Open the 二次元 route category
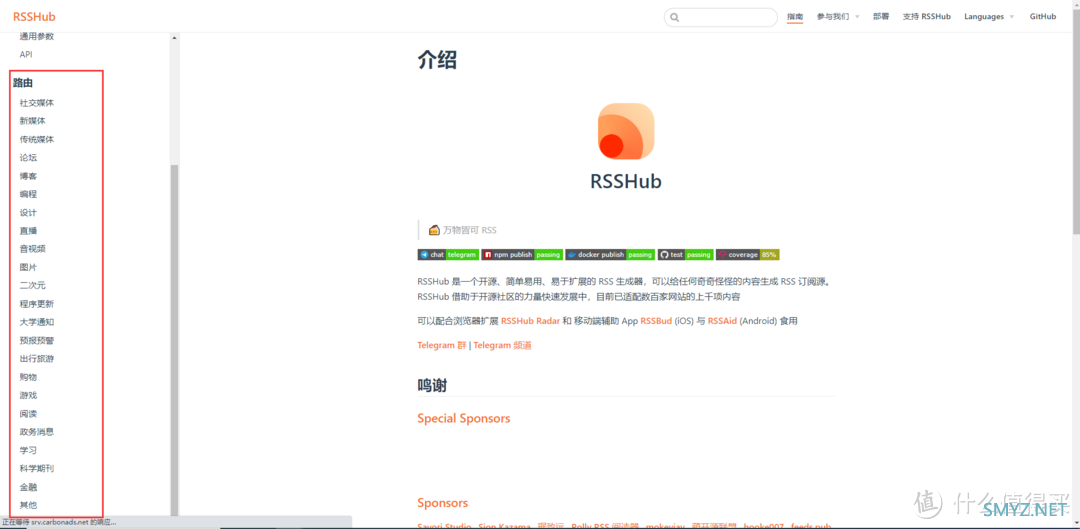This screenshot has height=529, width=1080. pyautogui.click(x=32, y=285)
